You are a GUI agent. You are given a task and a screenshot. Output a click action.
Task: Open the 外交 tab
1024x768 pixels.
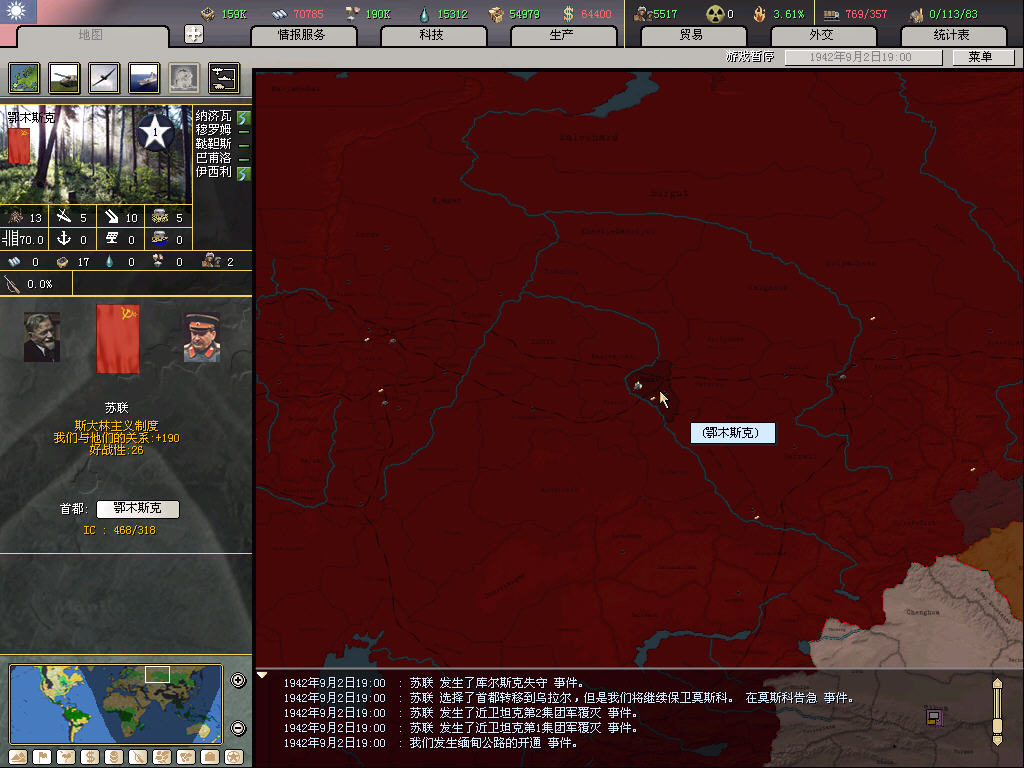[x=822, y=35]
